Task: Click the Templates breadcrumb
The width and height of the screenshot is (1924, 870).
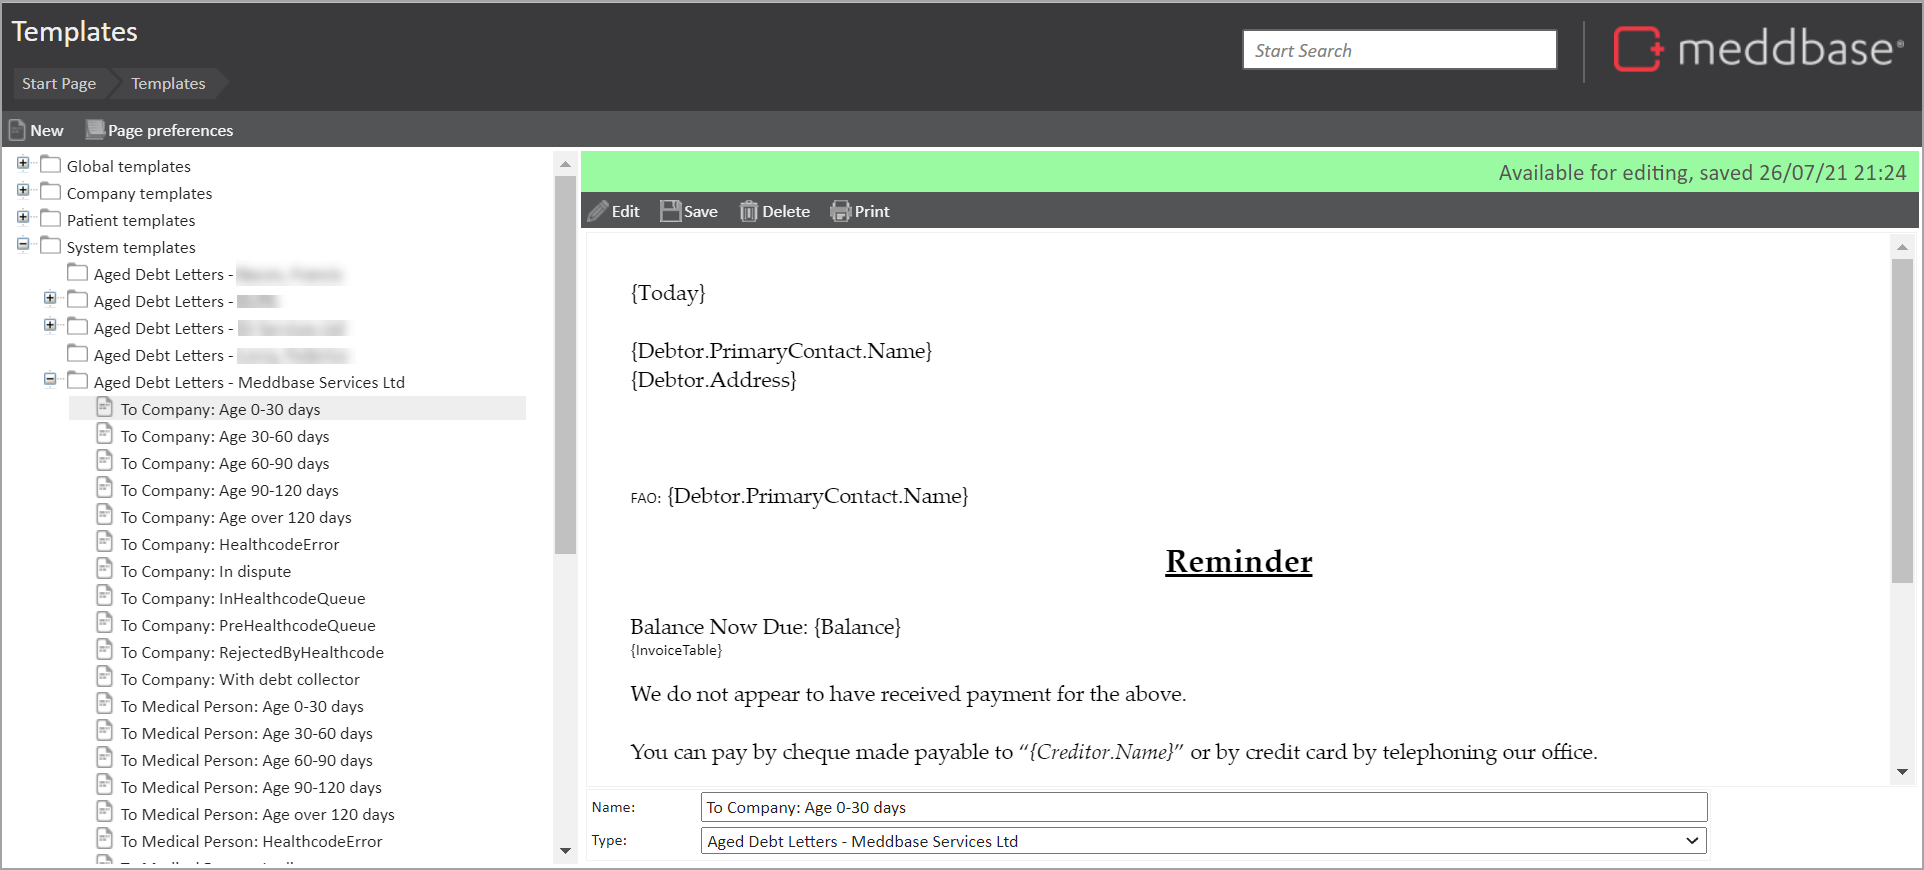Action: click(x=168, y=84)
